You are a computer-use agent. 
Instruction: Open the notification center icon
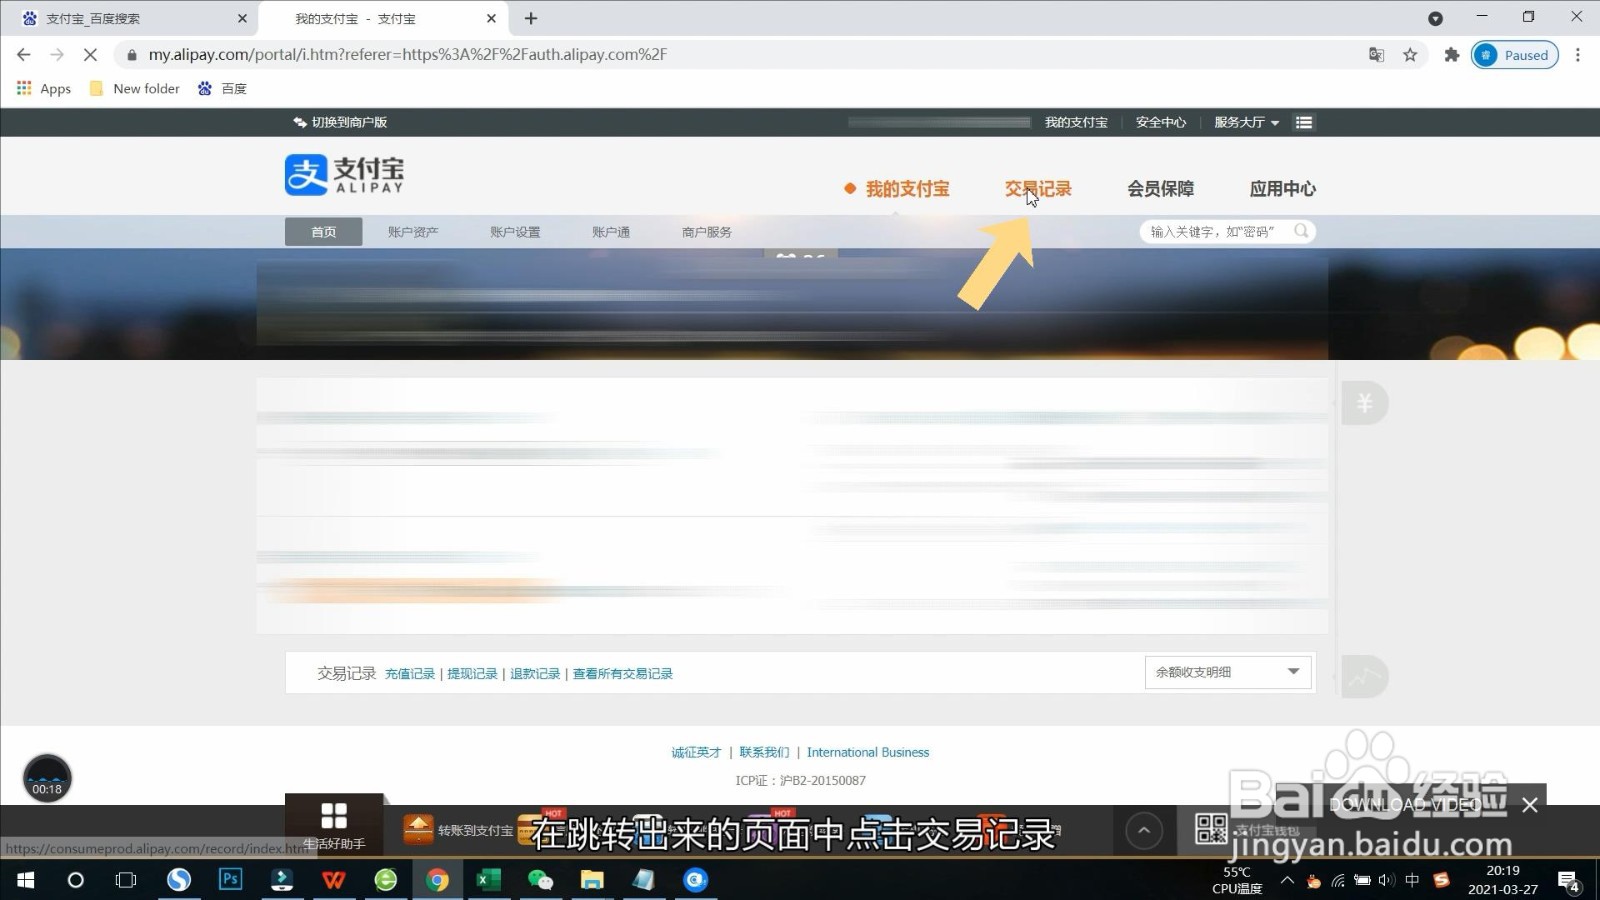coord(1568,880)
